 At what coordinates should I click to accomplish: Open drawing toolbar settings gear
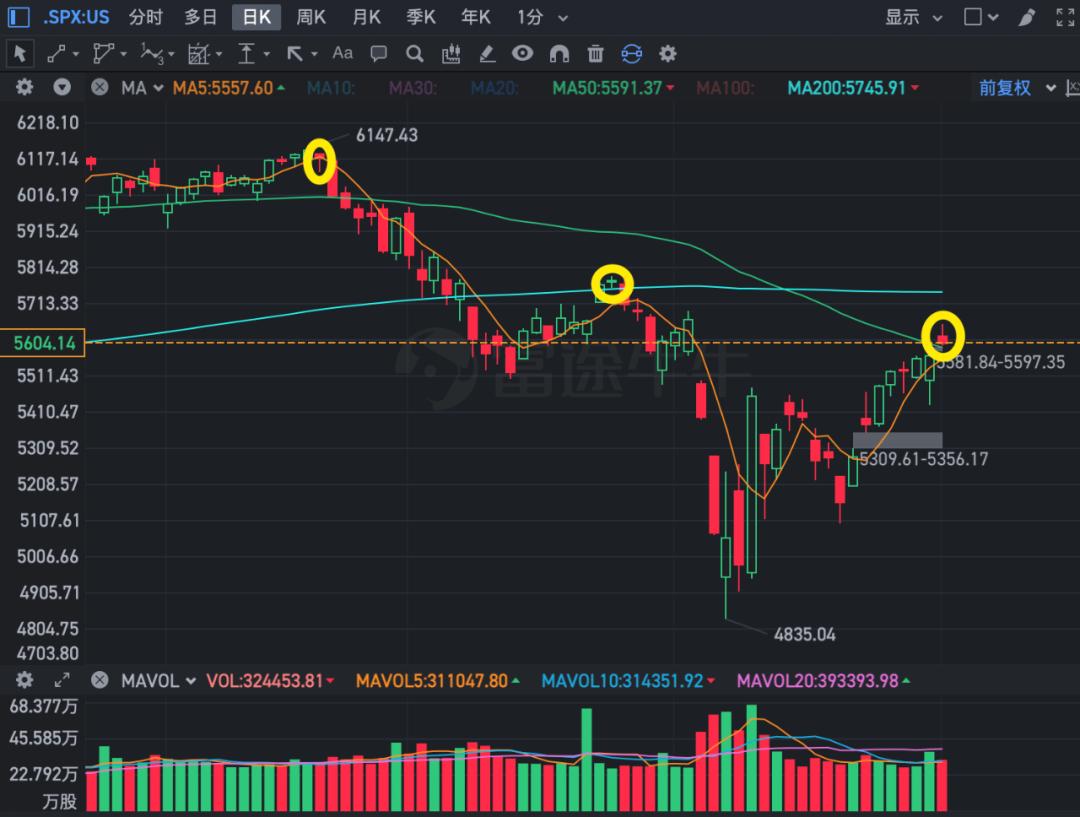[668, 53]
